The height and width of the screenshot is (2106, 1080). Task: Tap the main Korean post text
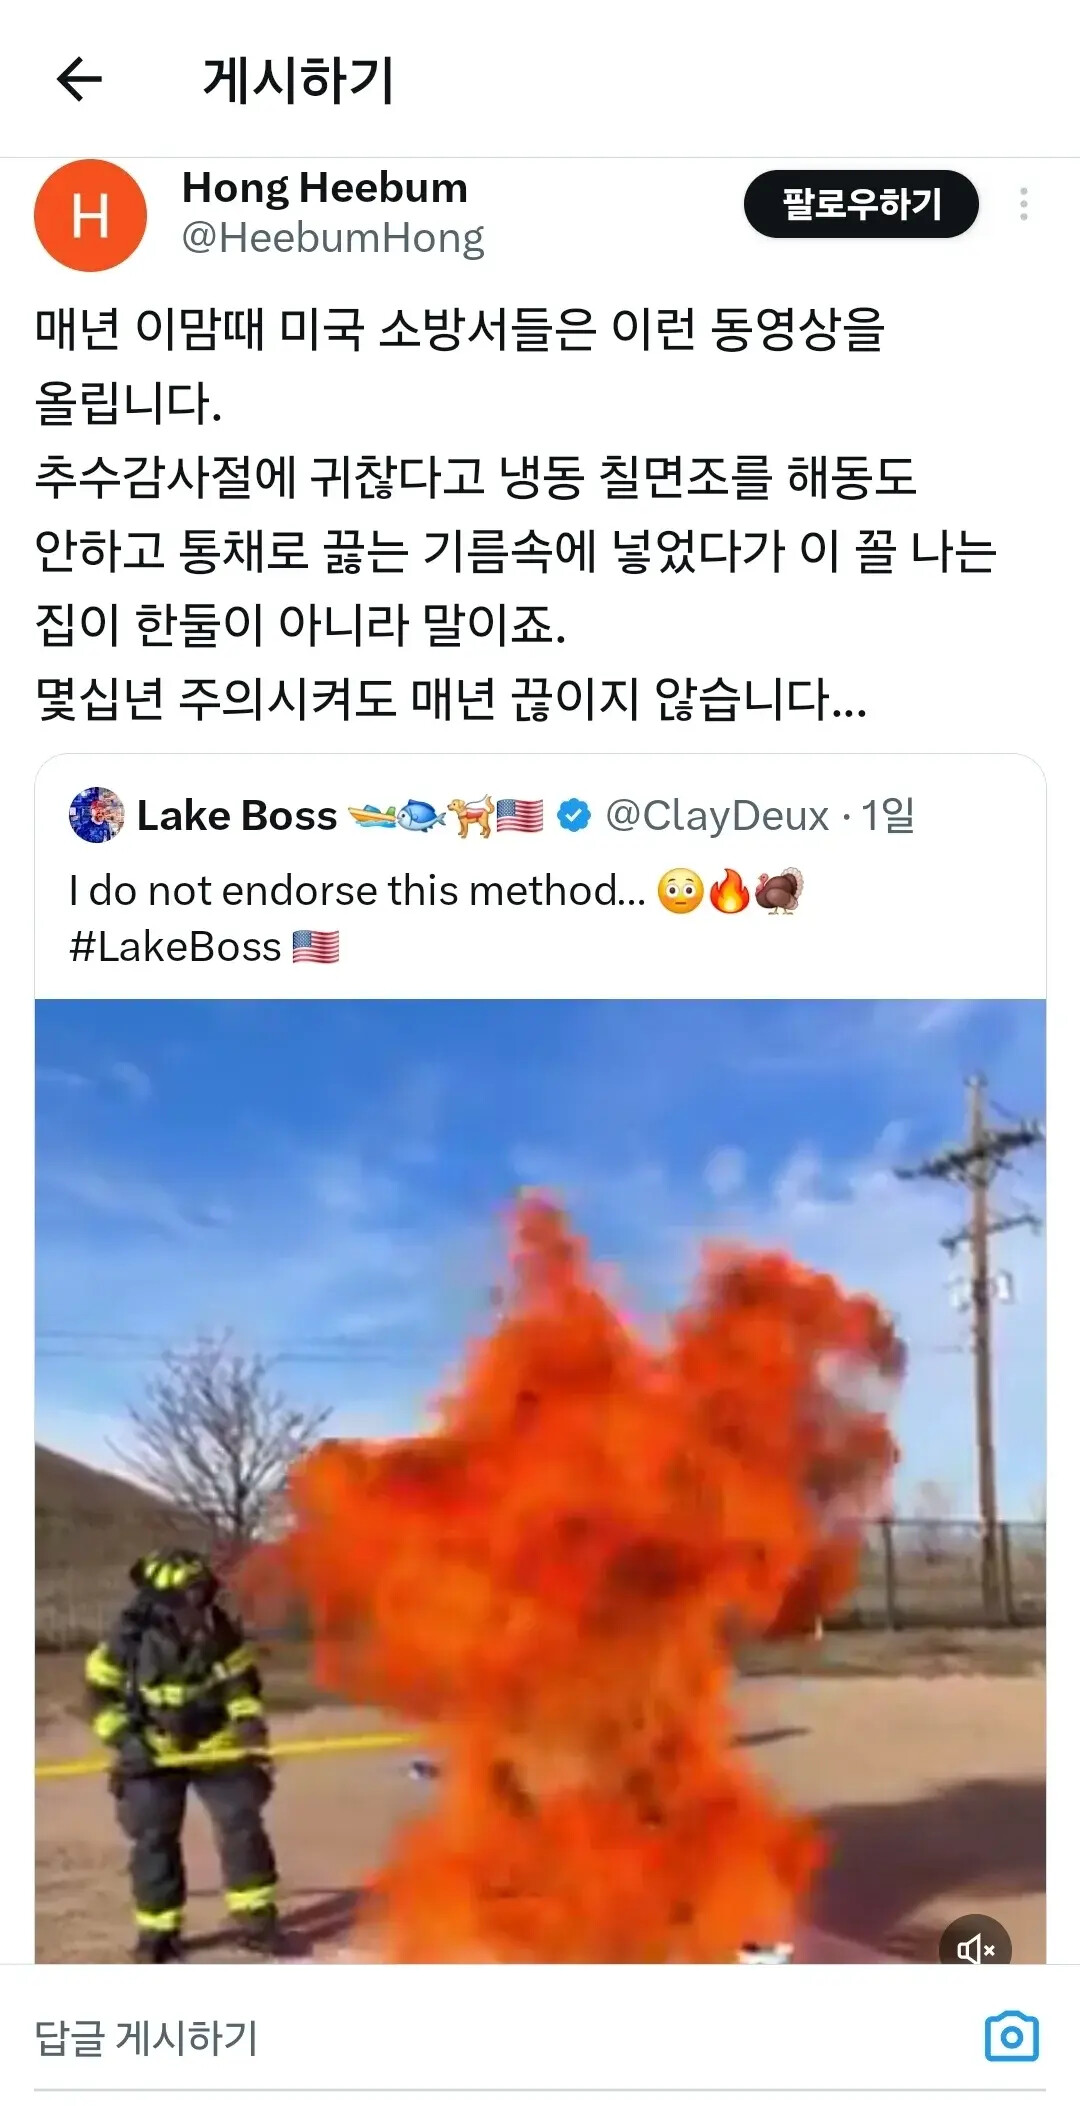515,513
